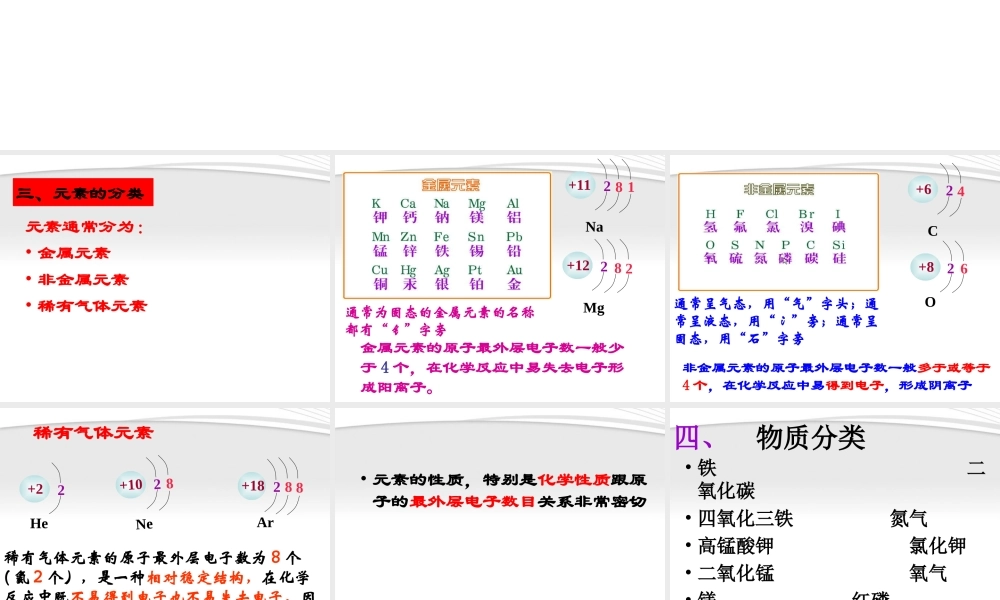Select the red '三、元素的分类' title box

click(x=83, y=193)
